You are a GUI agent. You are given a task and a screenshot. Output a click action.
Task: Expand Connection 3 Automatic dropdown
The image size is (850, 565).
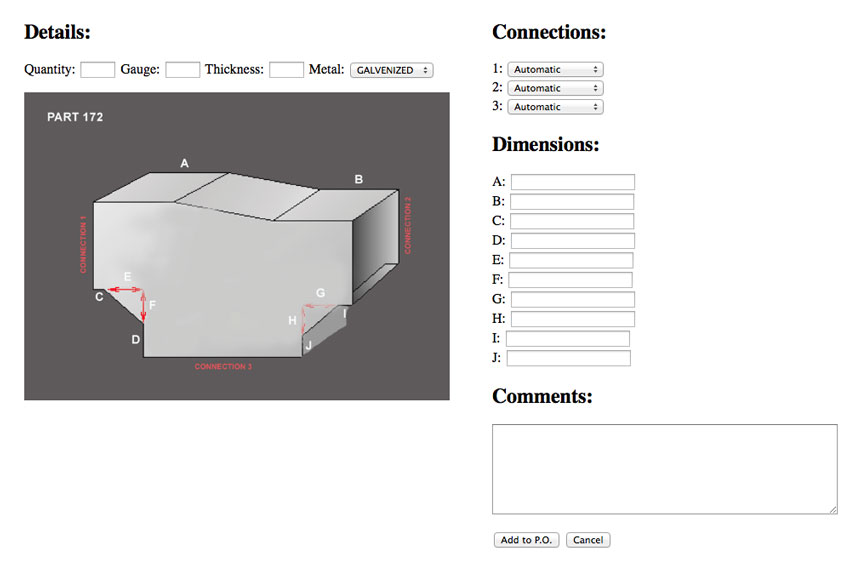click(x=555, y=107)
